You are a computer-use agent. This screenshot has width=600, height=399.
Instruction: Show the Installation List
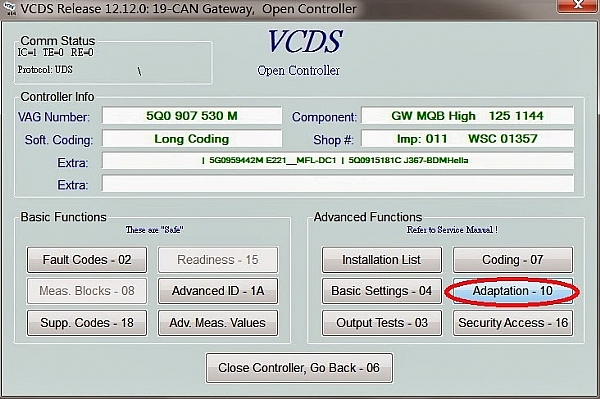coord(382,260)
